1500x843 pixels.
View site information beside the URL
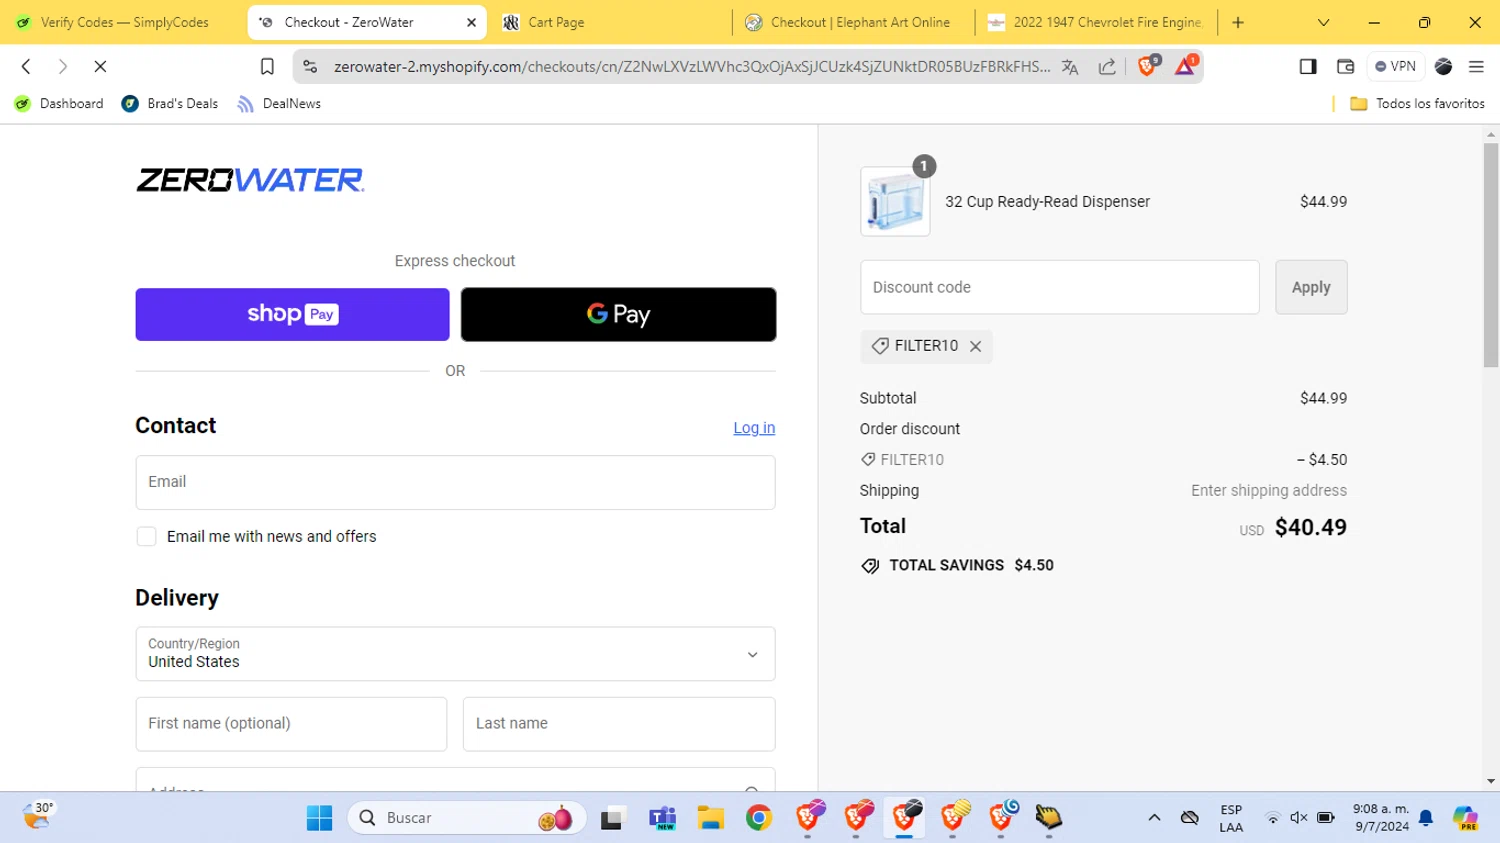(x=310, y=67)
